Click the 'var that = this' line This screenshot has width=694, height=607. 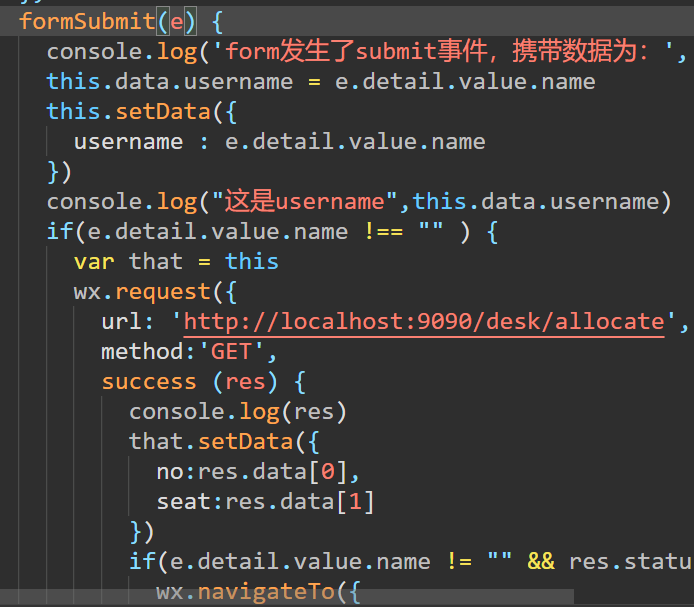(176, 262)
